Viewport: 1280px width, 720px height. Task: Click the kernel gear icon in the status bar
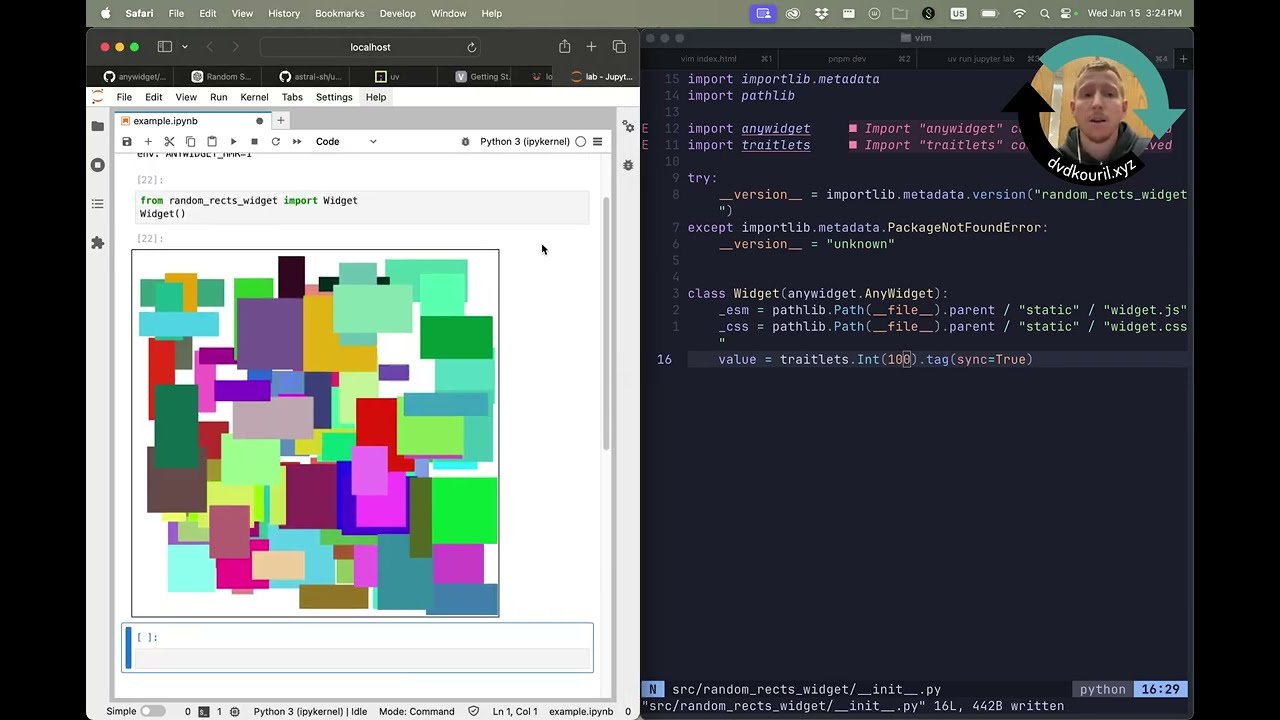(x=235, y=711)
